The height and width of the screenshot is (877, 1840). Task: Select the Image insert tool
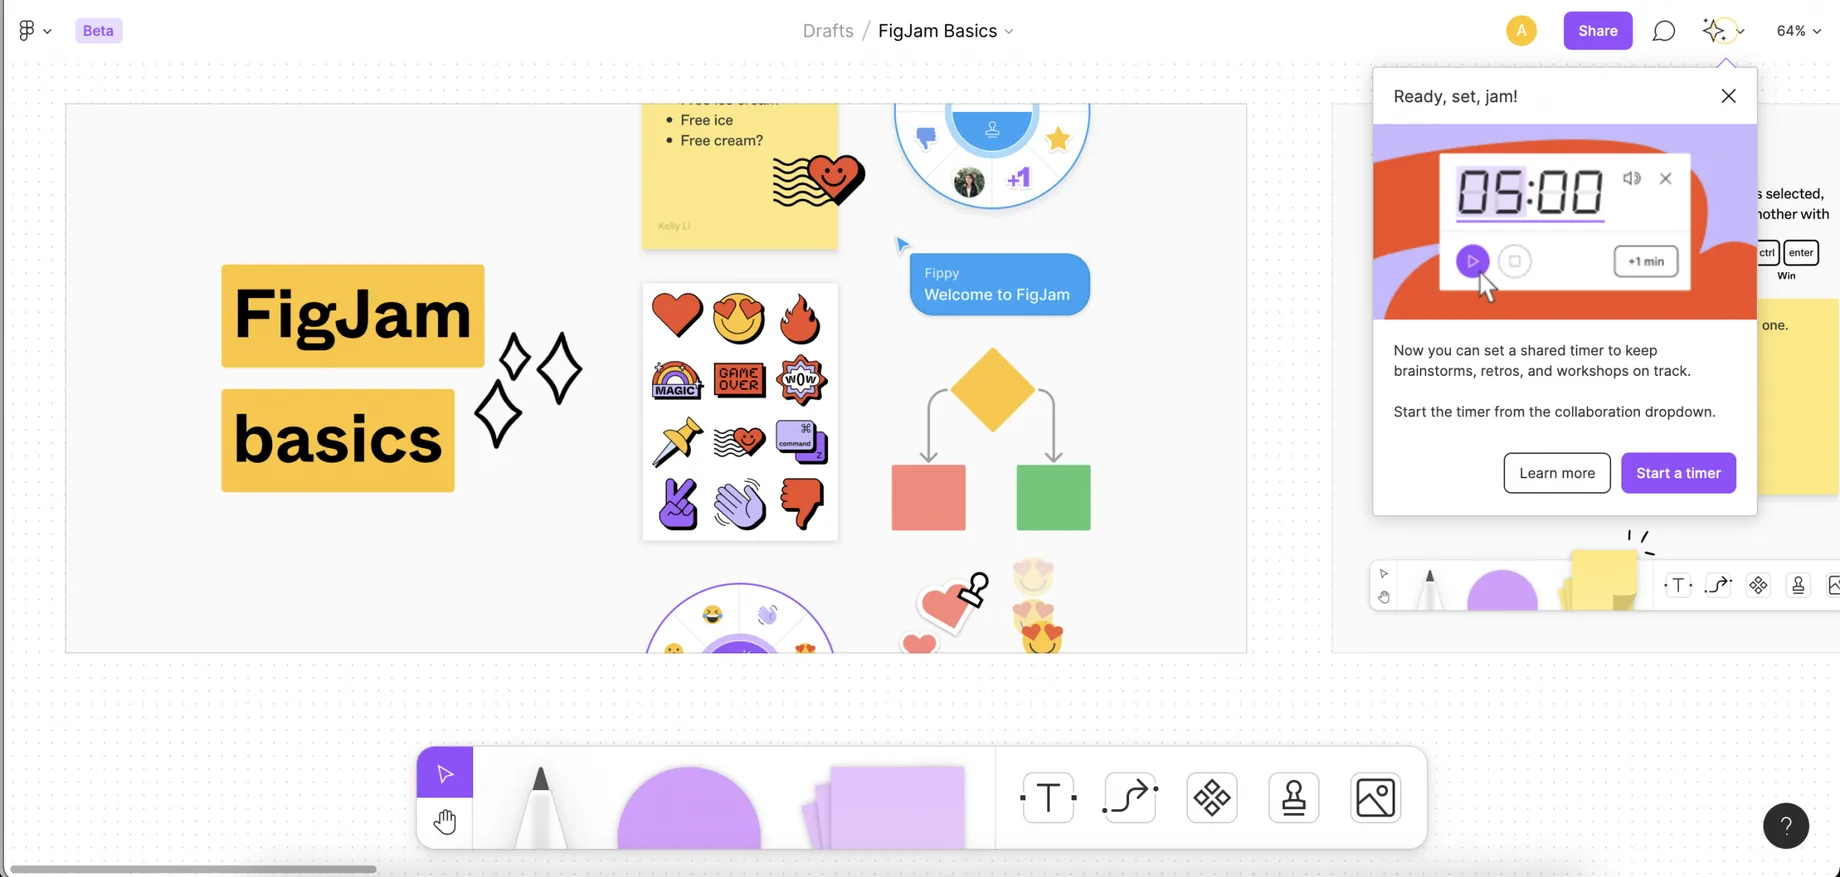(1375, 798)
